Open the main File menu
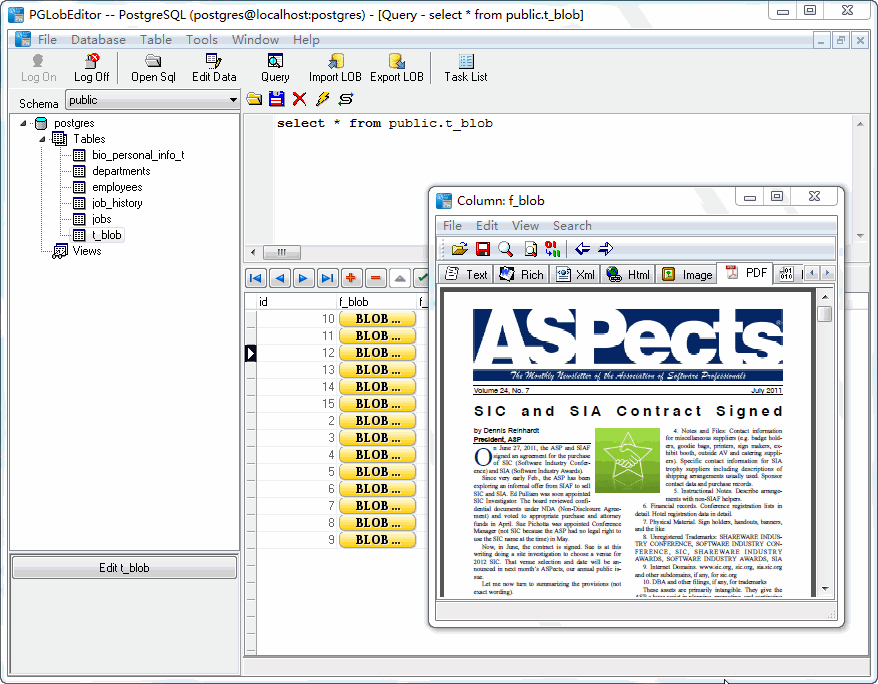878x684 pixels. (x=47, y=40)
